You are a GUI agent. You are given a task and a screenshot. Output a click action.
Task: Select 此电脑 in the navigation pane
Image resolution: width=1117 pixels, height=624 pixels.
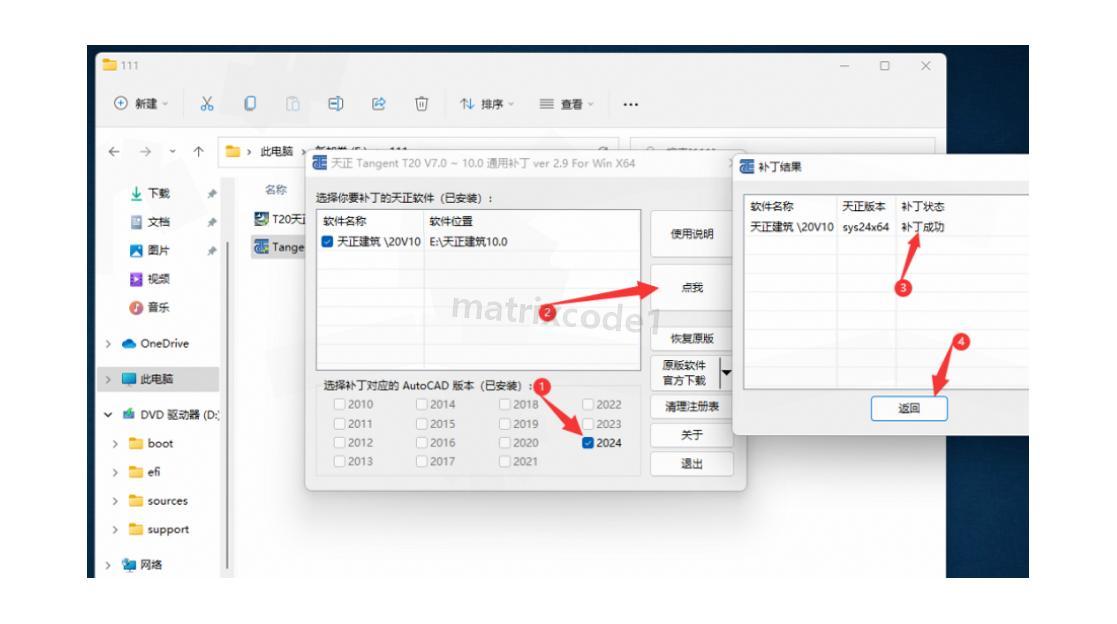[x=157, y=379]
